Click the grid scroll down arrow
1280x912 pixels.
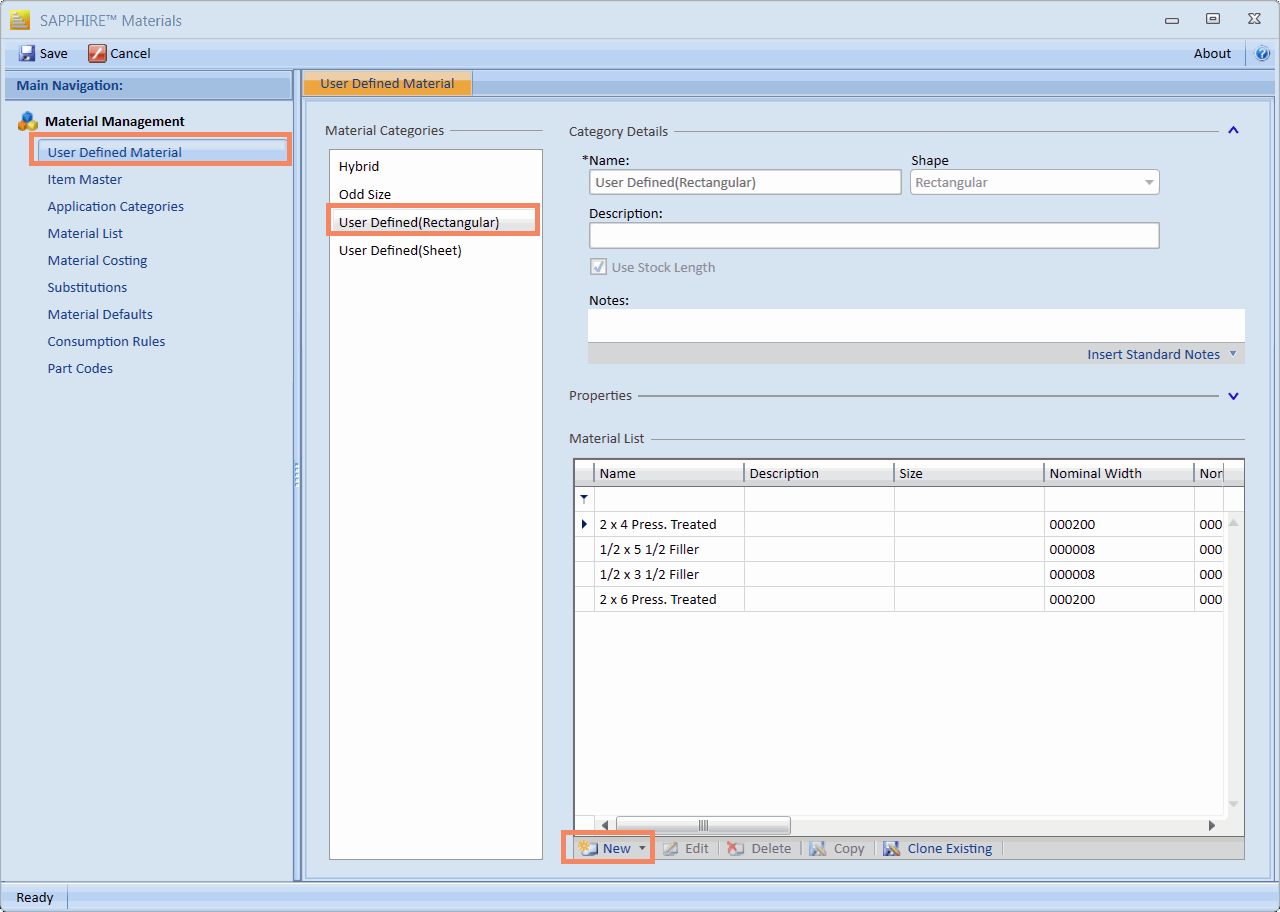pos(1234,804)
